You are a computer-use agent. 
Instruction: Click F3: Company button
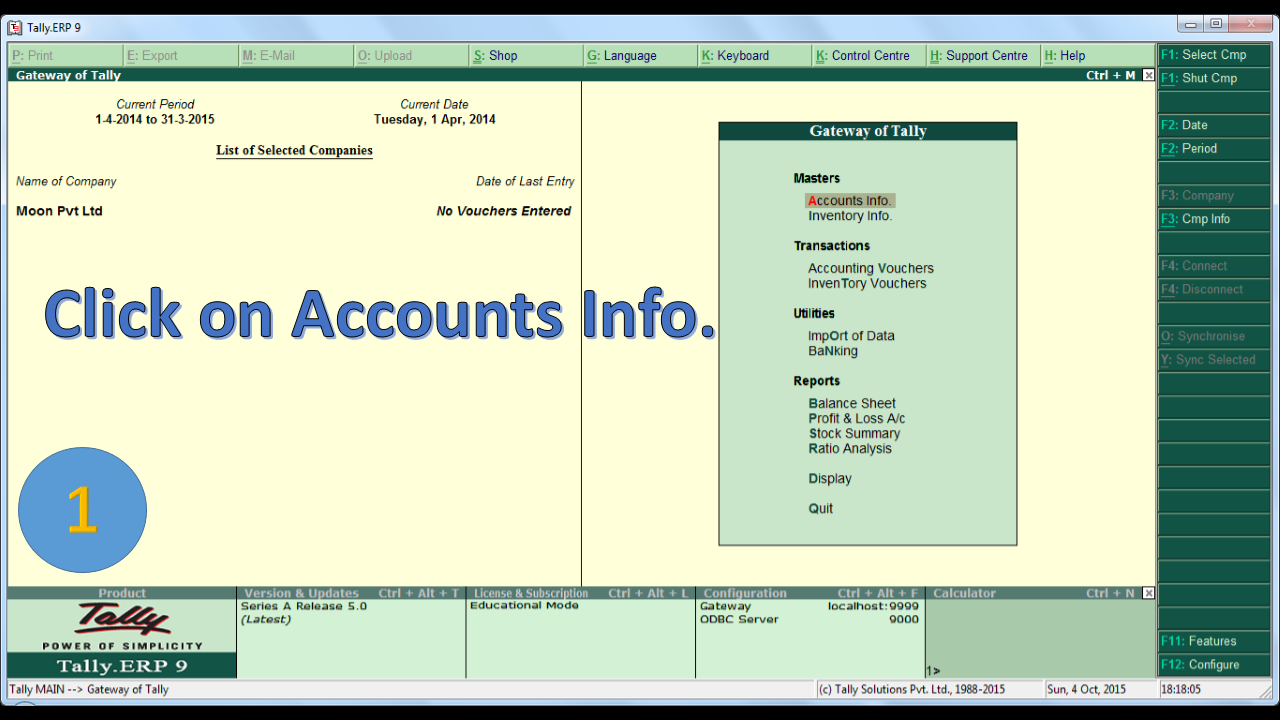[1214, 195]
